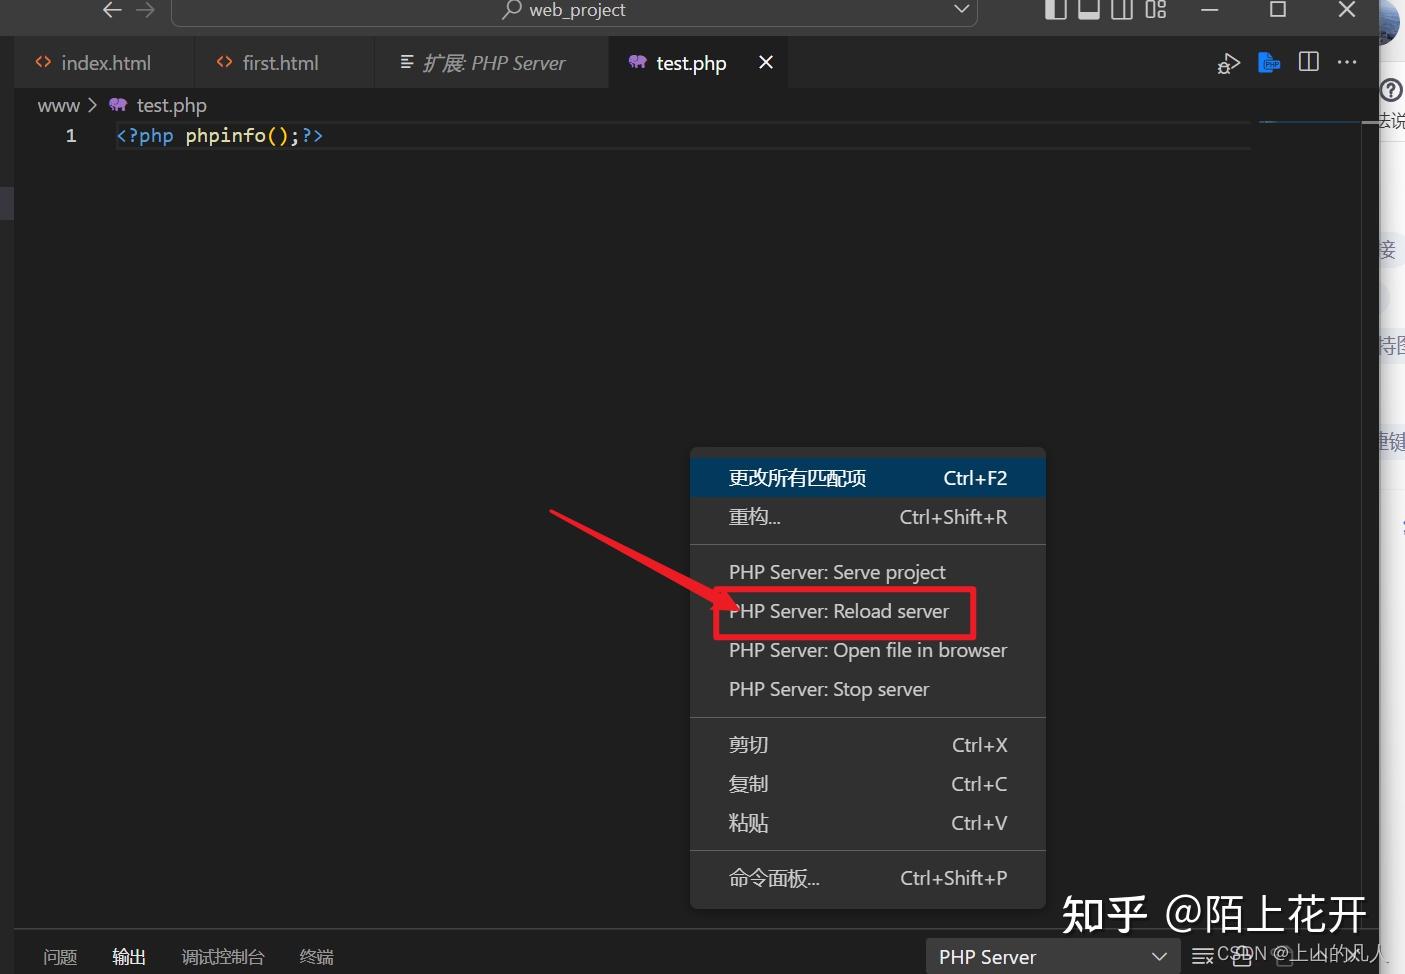Toggle the secondary side bar
The height and width of the screenshot is (974, 1405).
[x=1121, y=11]
